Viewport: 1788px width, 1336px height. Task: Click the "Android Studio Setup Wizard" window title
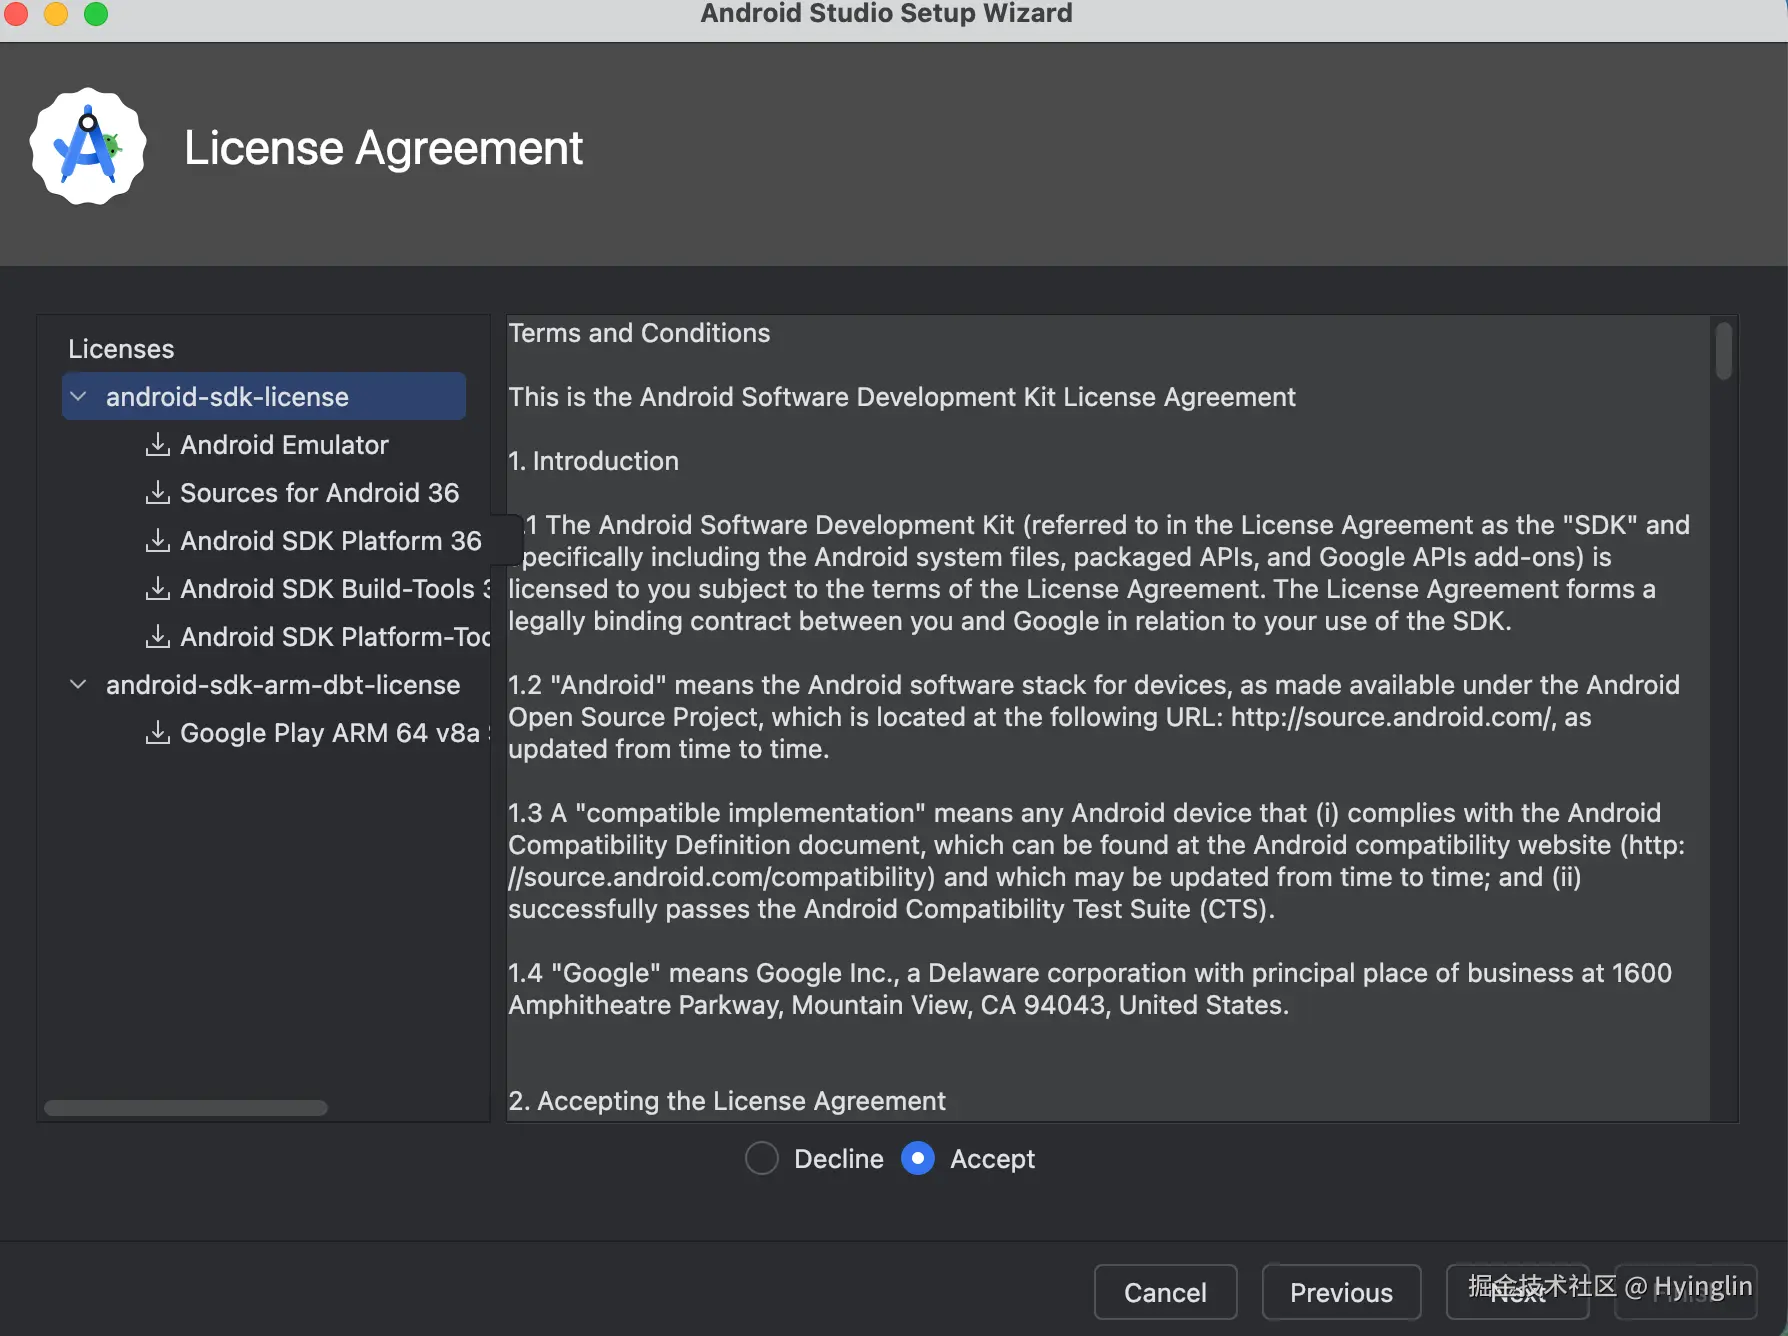886,13
